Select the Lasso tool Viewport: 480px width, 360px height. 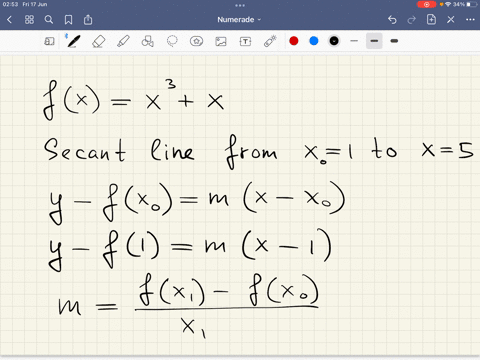[x=172, y=41]
